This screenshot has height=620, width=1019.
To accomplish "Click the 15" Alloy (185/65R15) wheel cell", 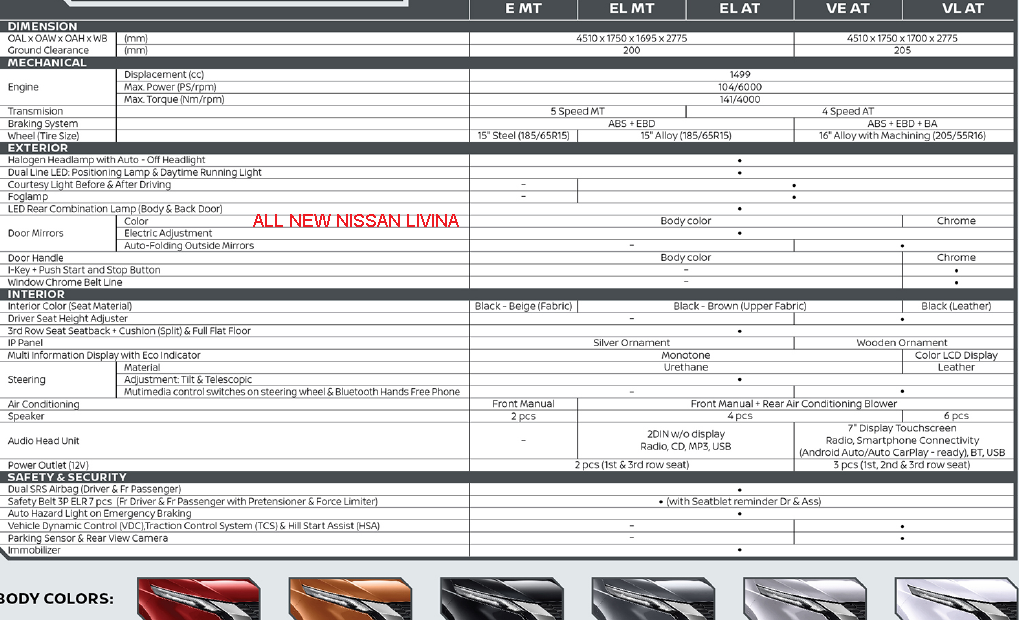I will (x=686, y=136).
